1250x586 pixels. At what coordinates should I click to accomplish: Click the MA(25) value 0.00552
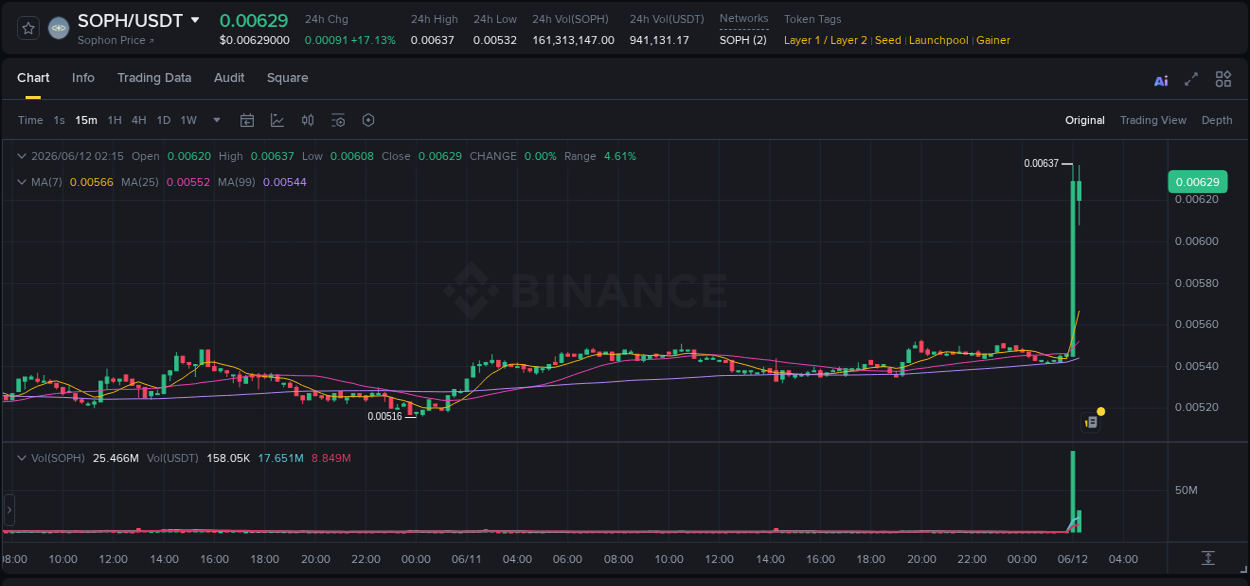click(188, 182)
